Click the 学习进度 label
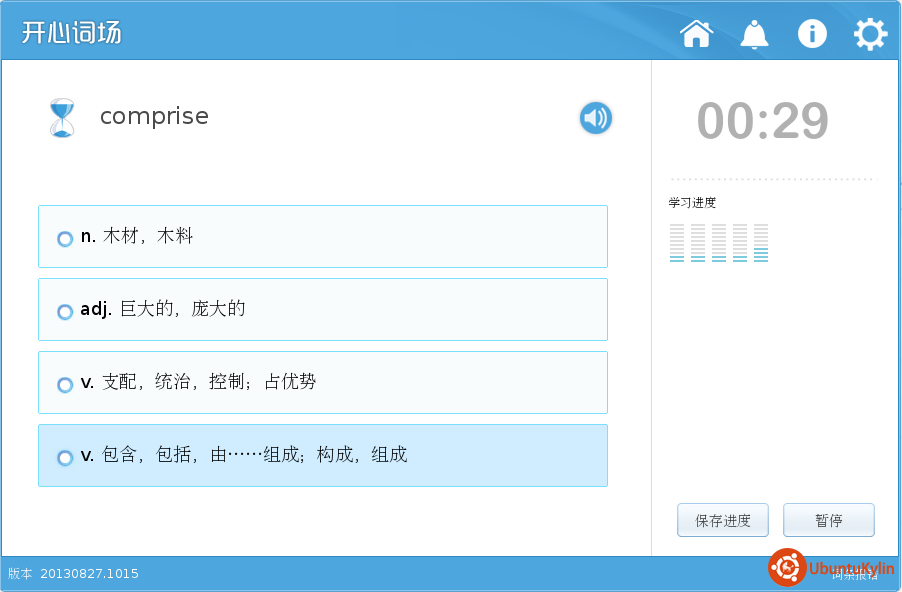 (x=692, y=203)
